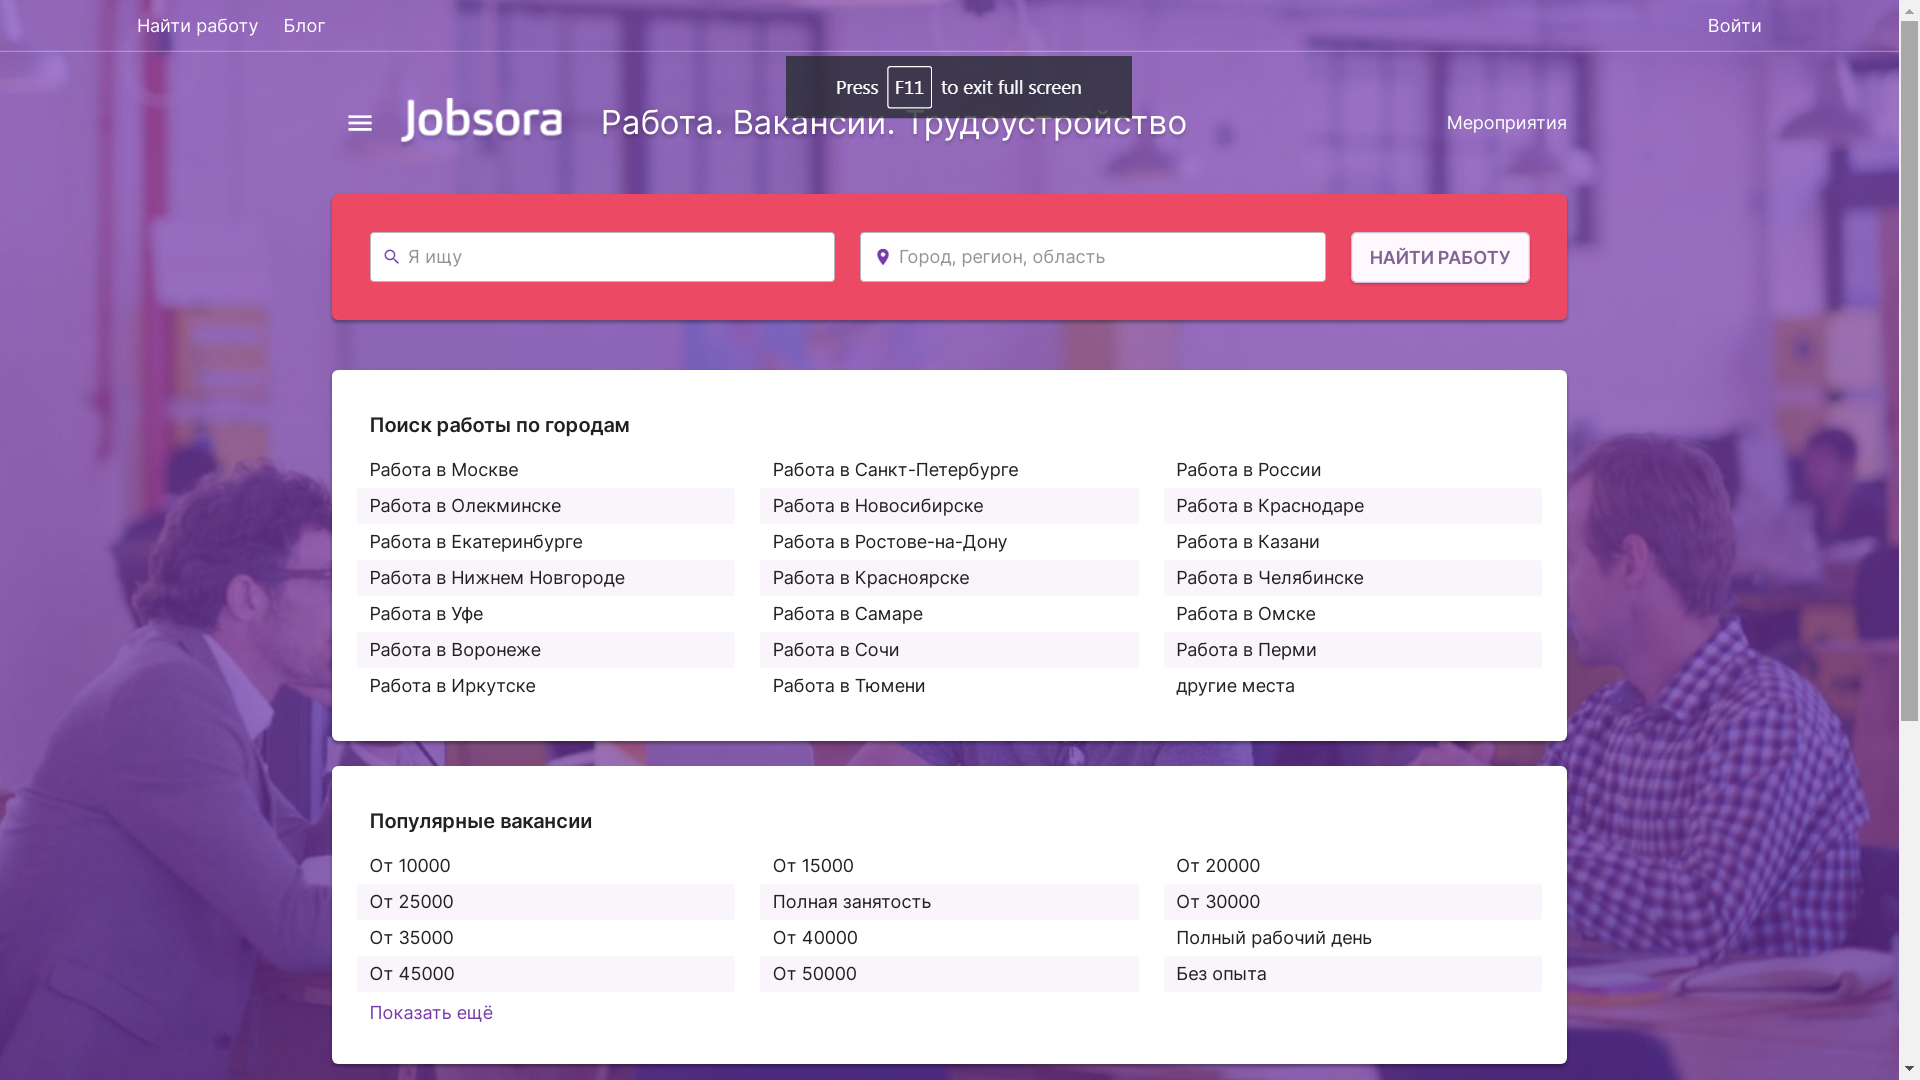The image size is (1920, 1080).
Task: Open Работа в Иркутске
Action: coord(452,686)
